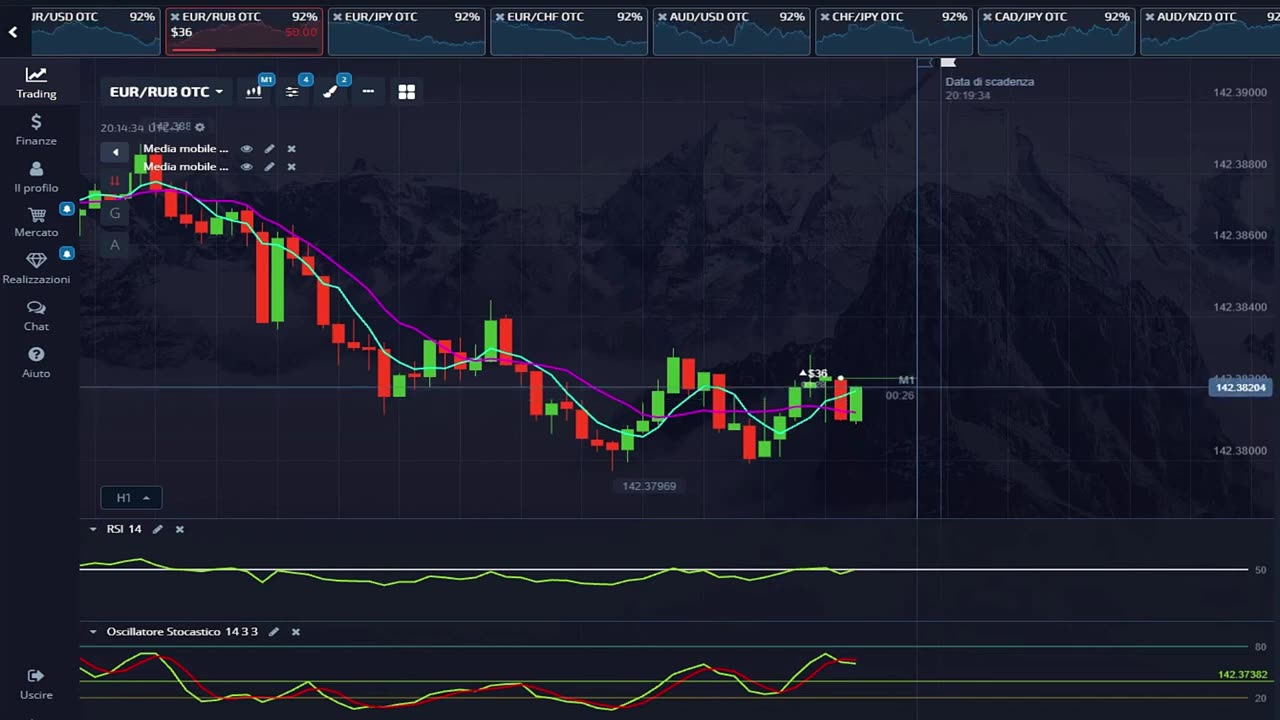Click the A chart tool button
Viewport: 1280px width, 720px height.
115,245
